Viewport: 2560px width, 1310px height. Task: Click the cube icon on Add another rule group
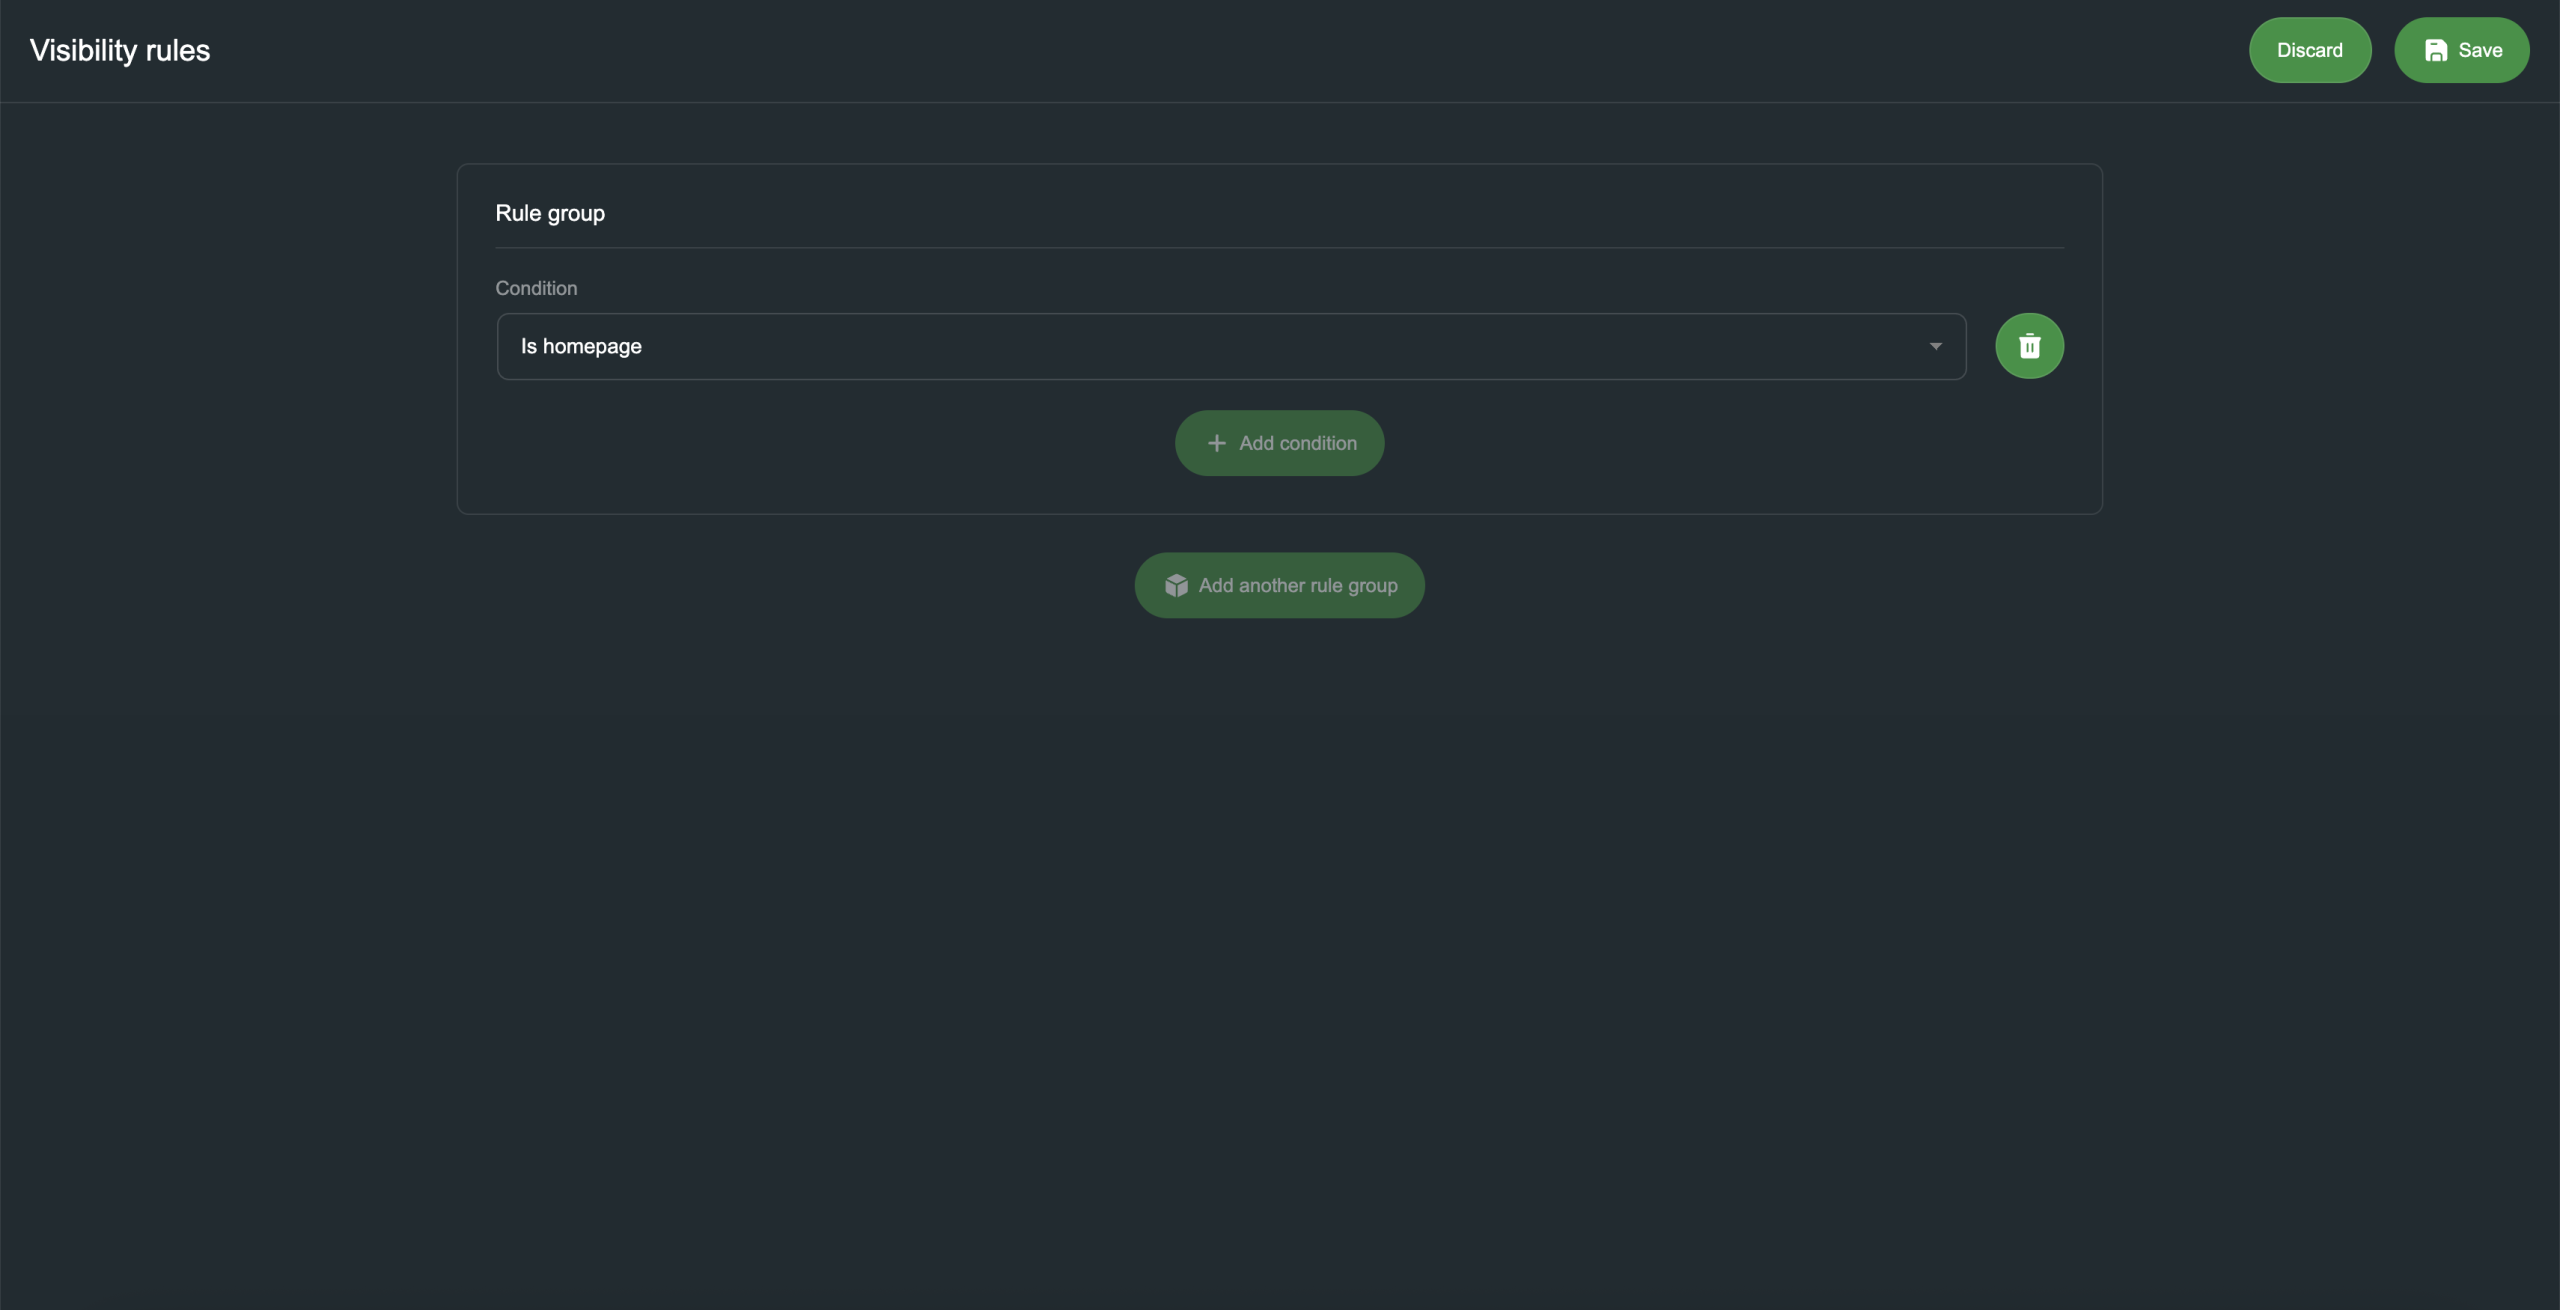pos(1176,585)
